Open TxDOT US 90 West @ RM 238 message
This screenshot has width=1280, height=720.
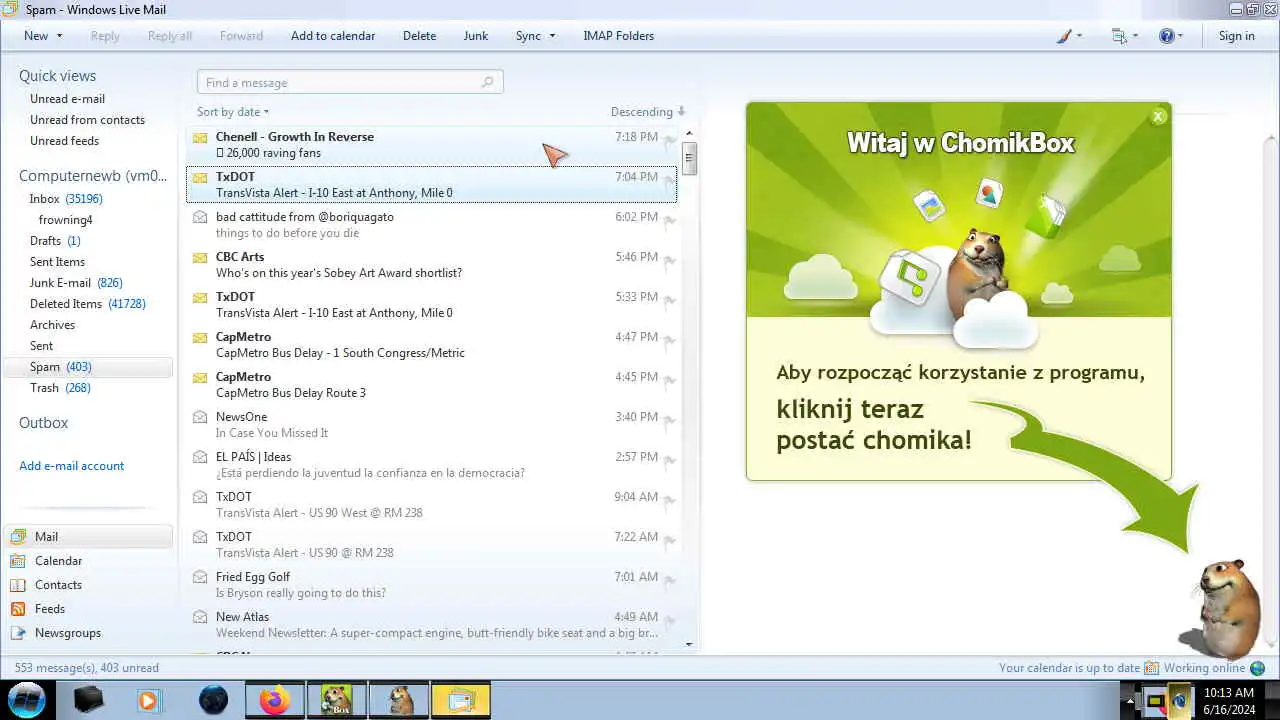[x=432, y=505]
